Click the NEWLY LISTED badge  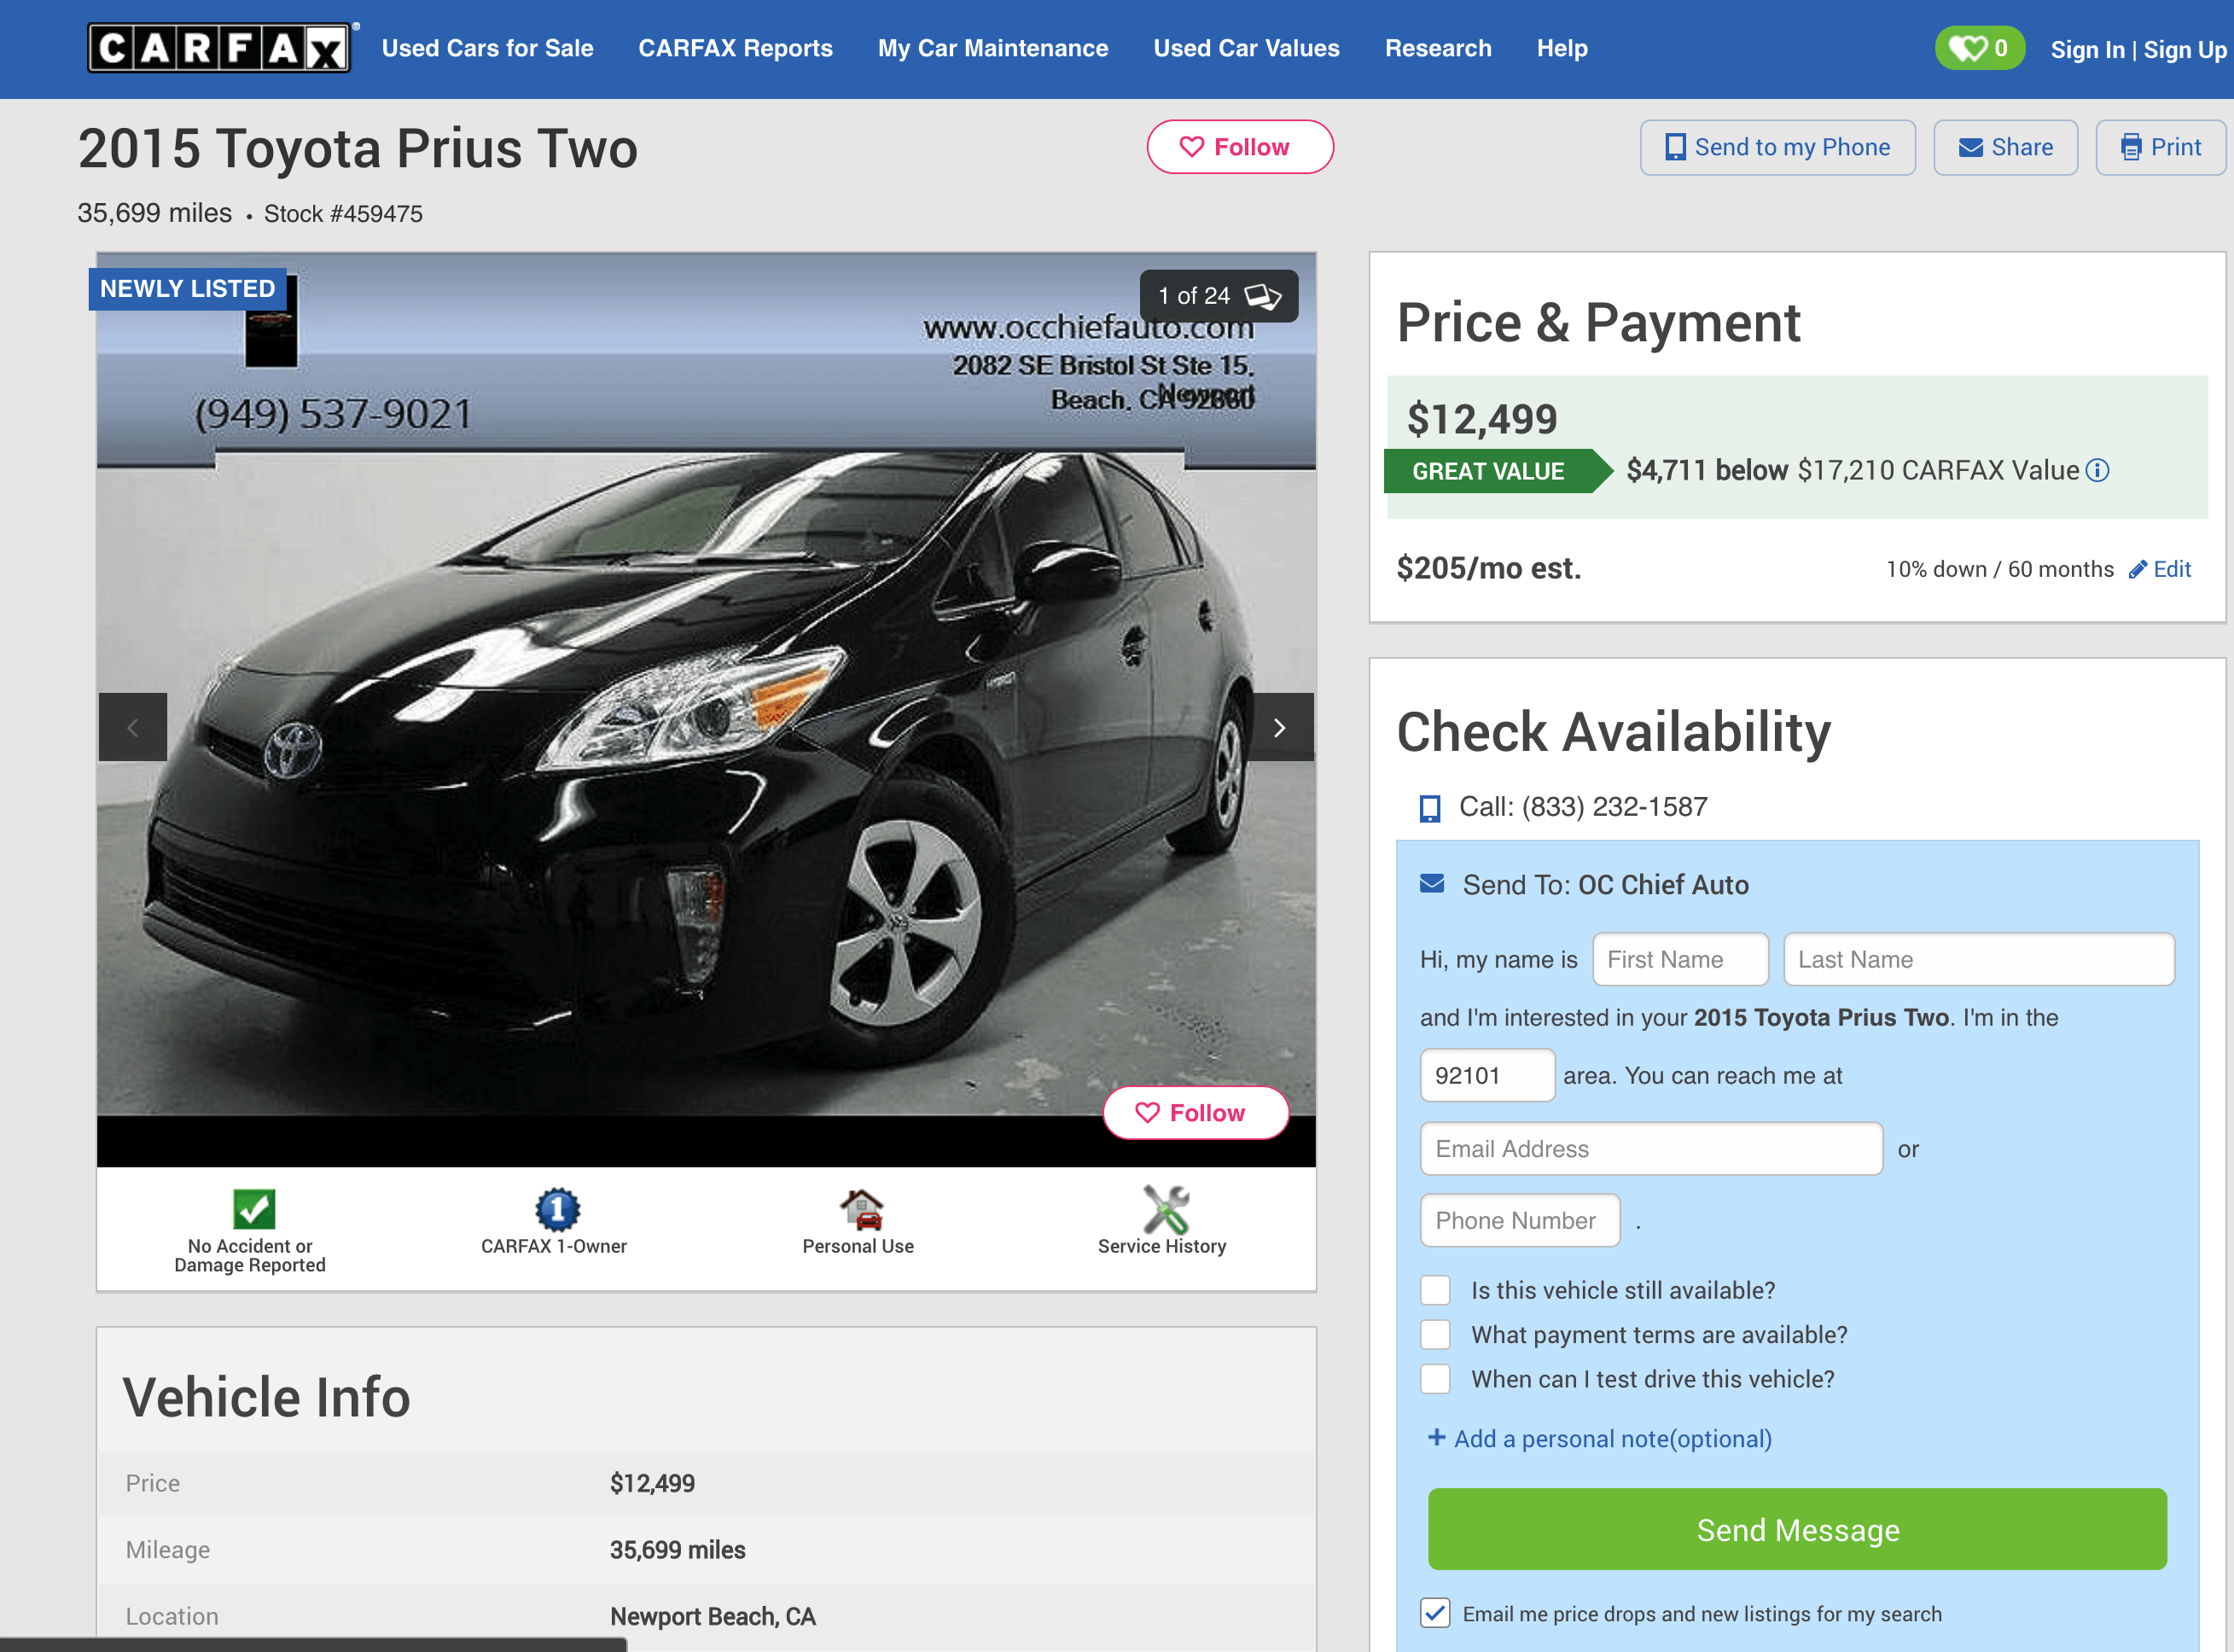187,289
